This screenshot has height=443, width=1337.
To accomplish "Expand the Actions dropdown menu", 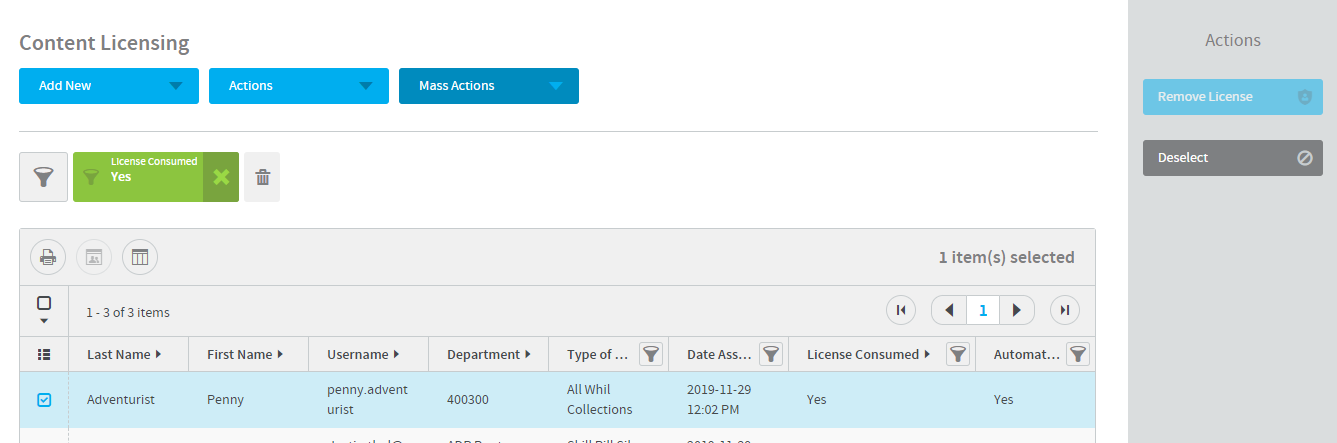I will (299, 86).
